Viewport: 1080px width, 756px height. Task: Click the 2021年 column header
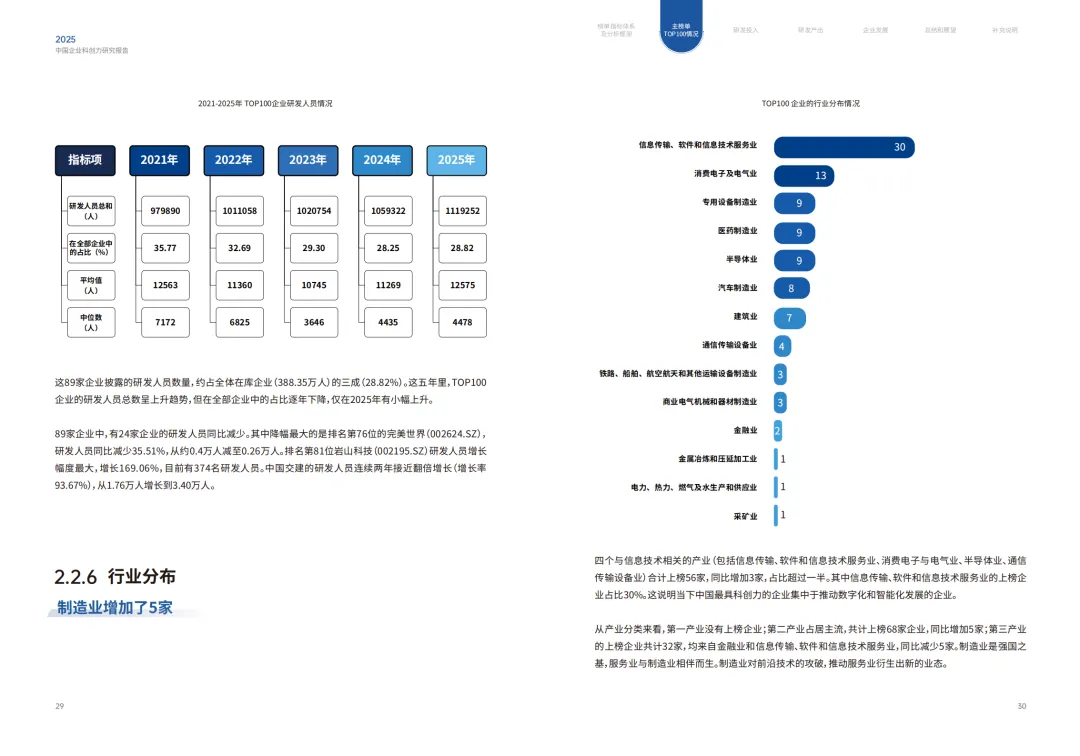pos(159,160)
